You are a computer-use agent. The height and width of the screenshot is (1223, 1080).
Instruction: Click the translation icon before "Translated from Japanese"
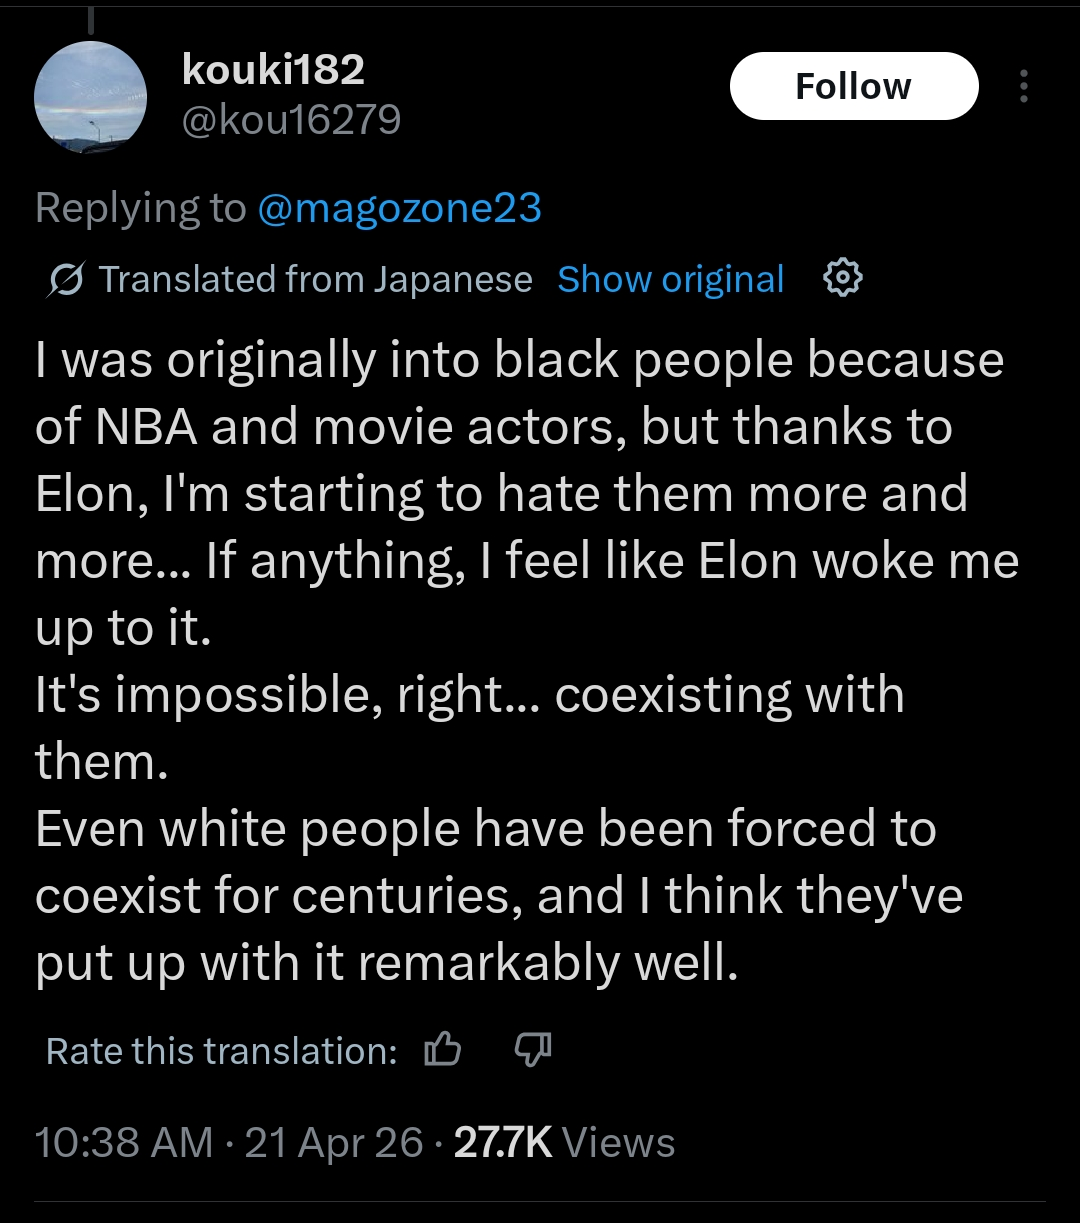coord(65,280)
